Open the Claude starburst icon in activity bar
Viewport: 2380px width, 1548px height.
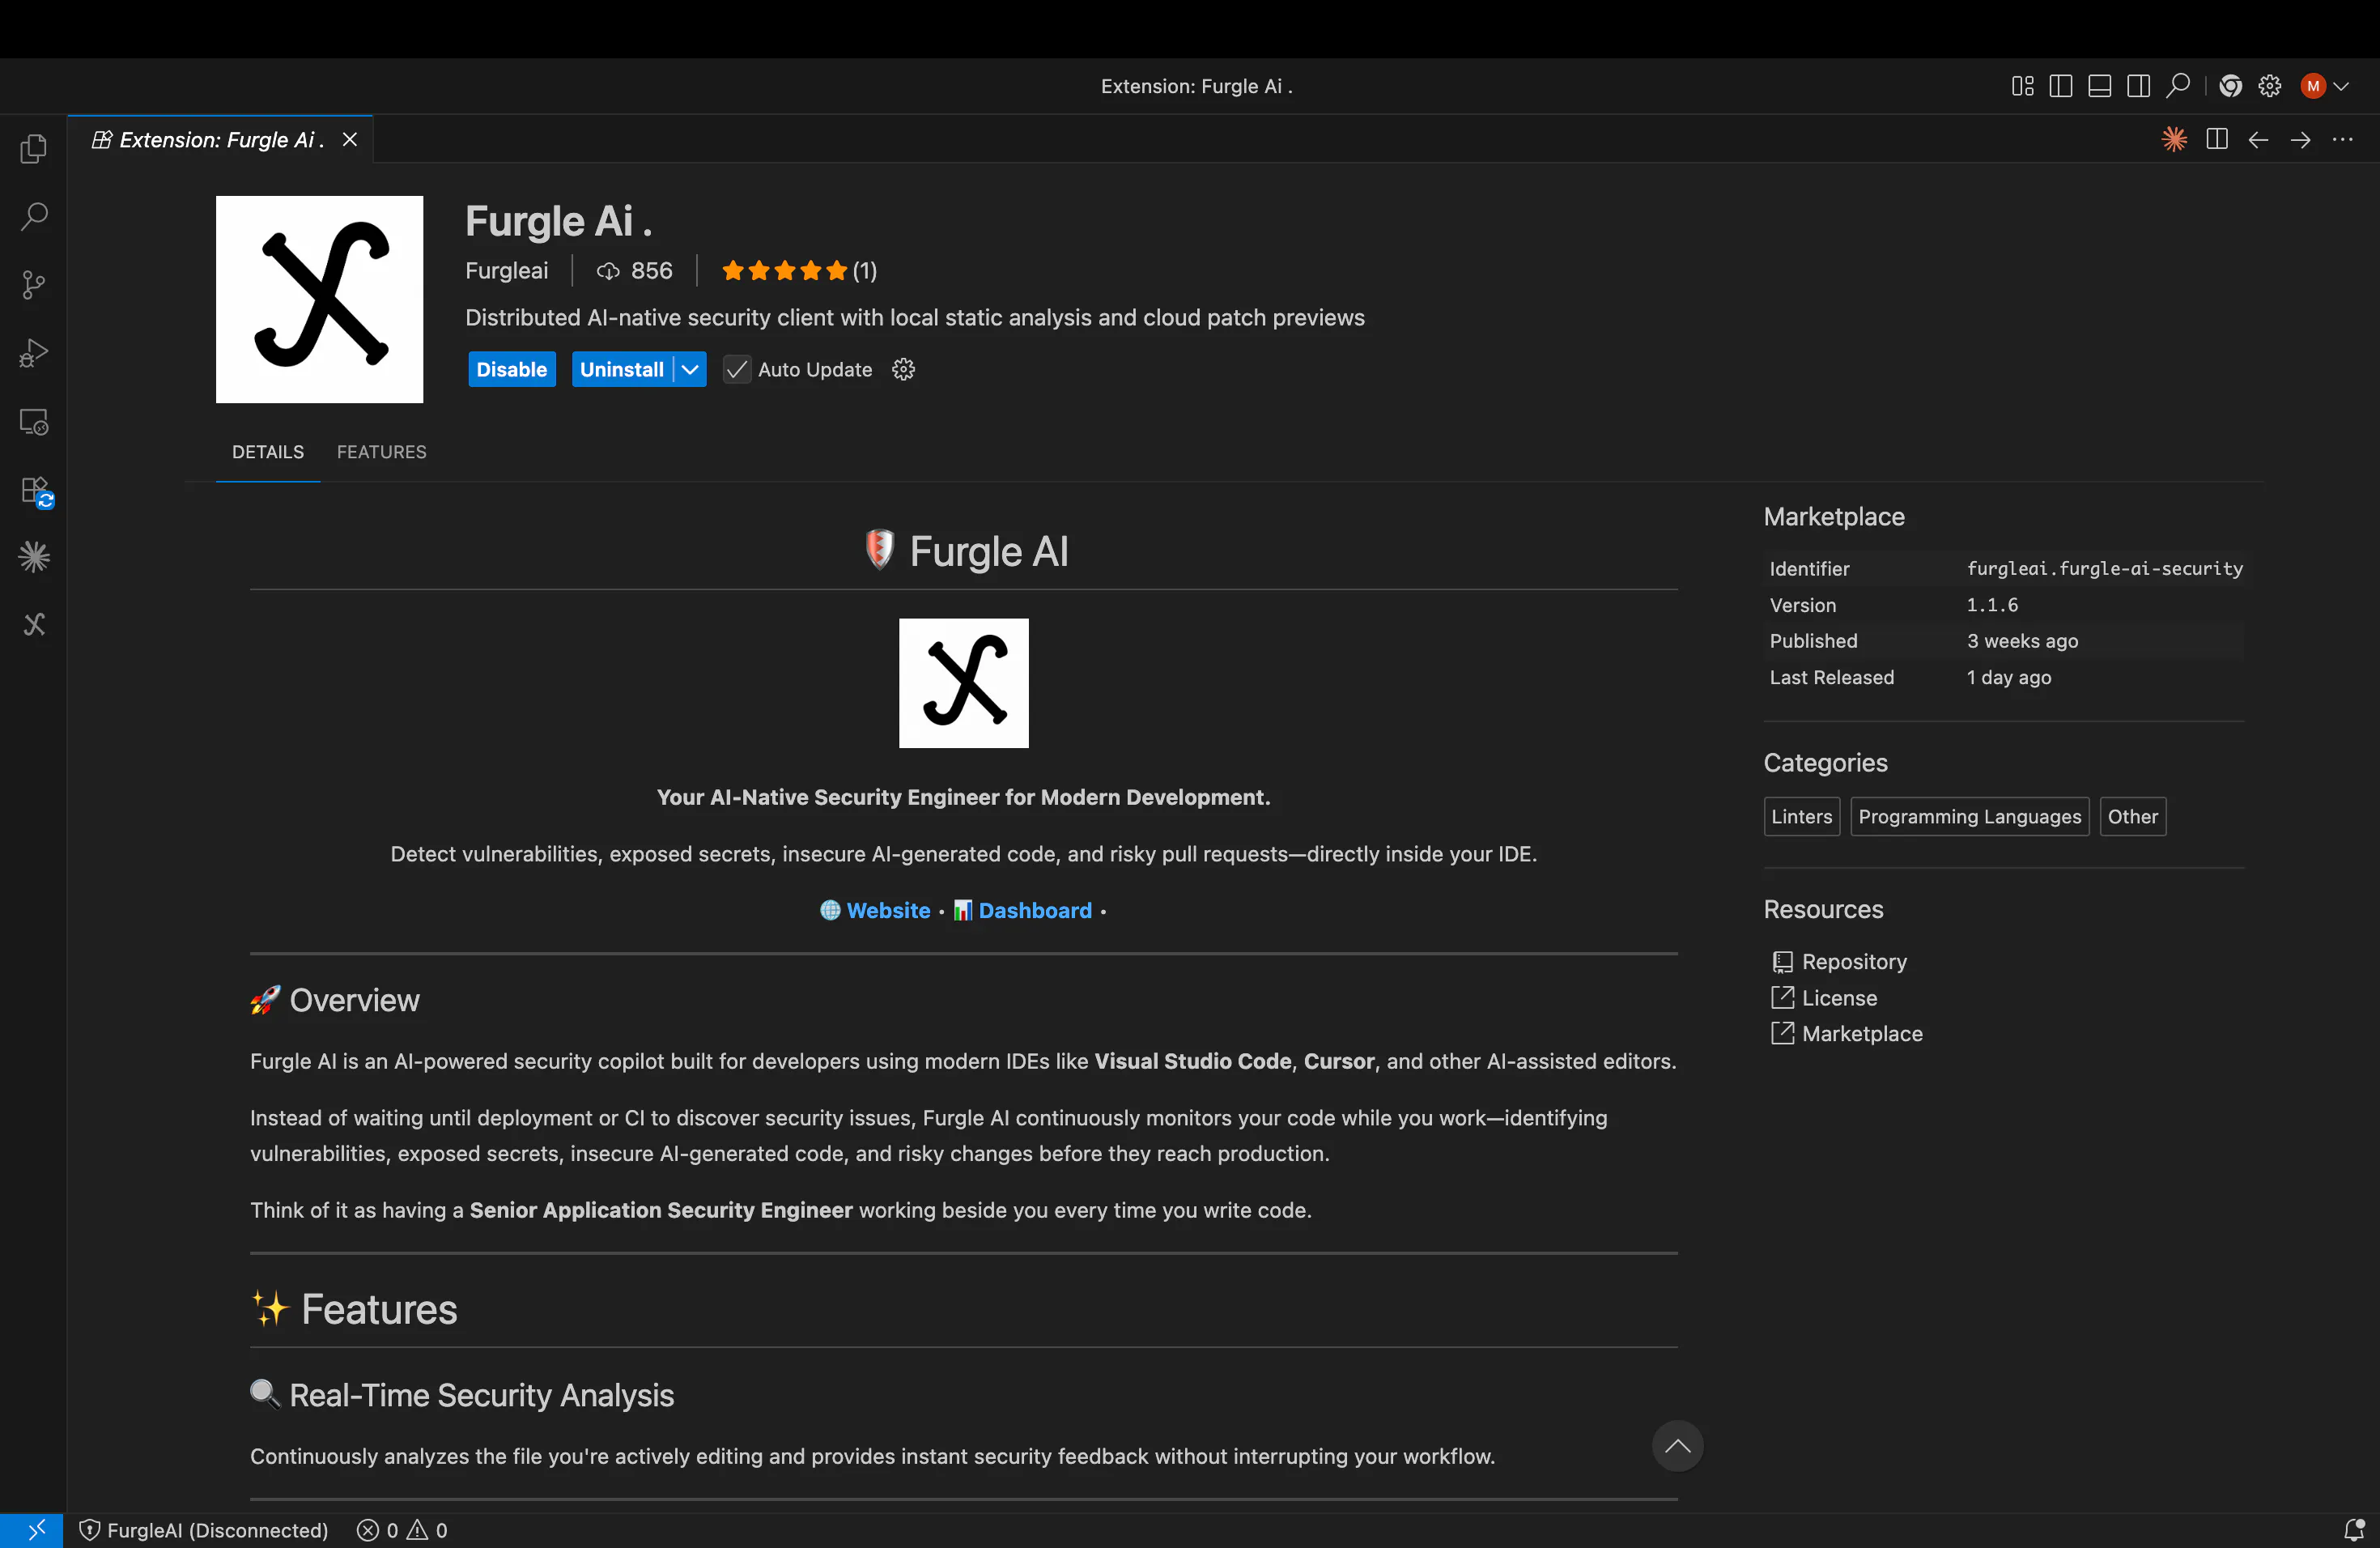coord(34,556)
